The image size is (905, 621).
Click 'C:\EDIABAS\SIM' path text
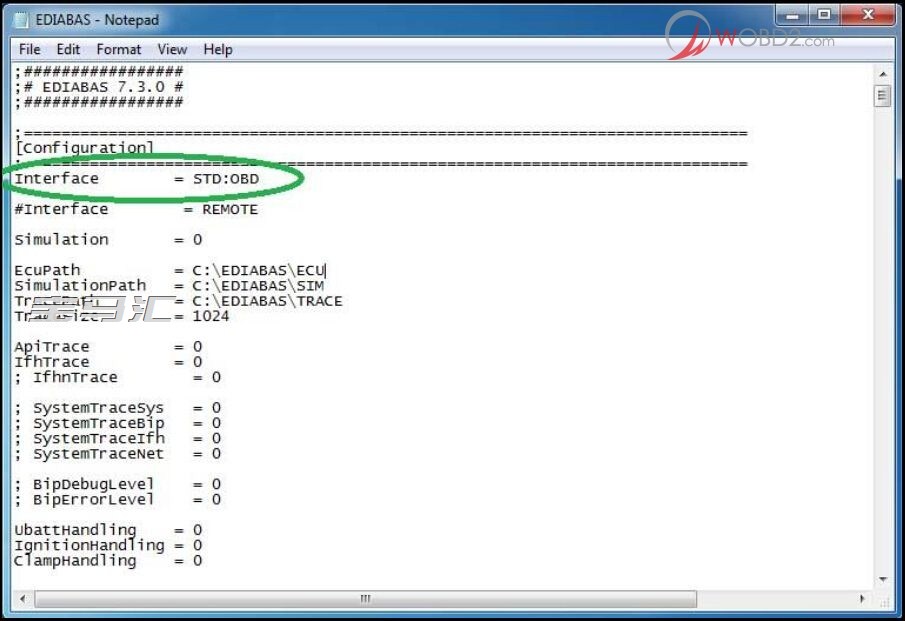coord(258,286)
